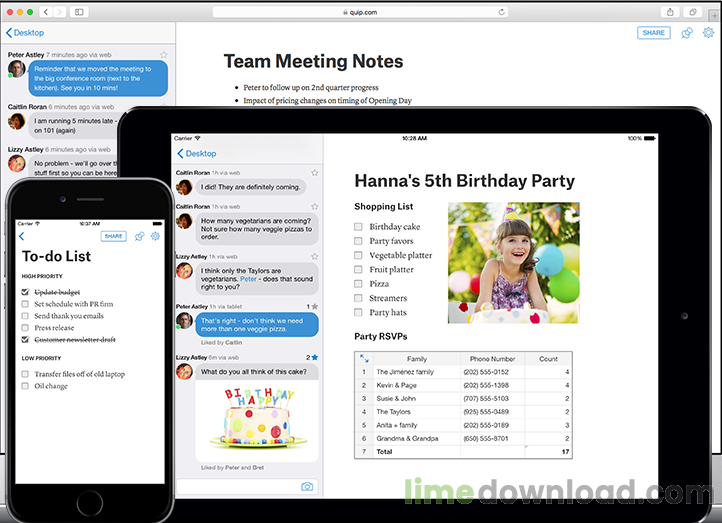Screen dimensions: 722x523
Task: Tap the SHARE button on the iPhone
Action: coord(113,236)
